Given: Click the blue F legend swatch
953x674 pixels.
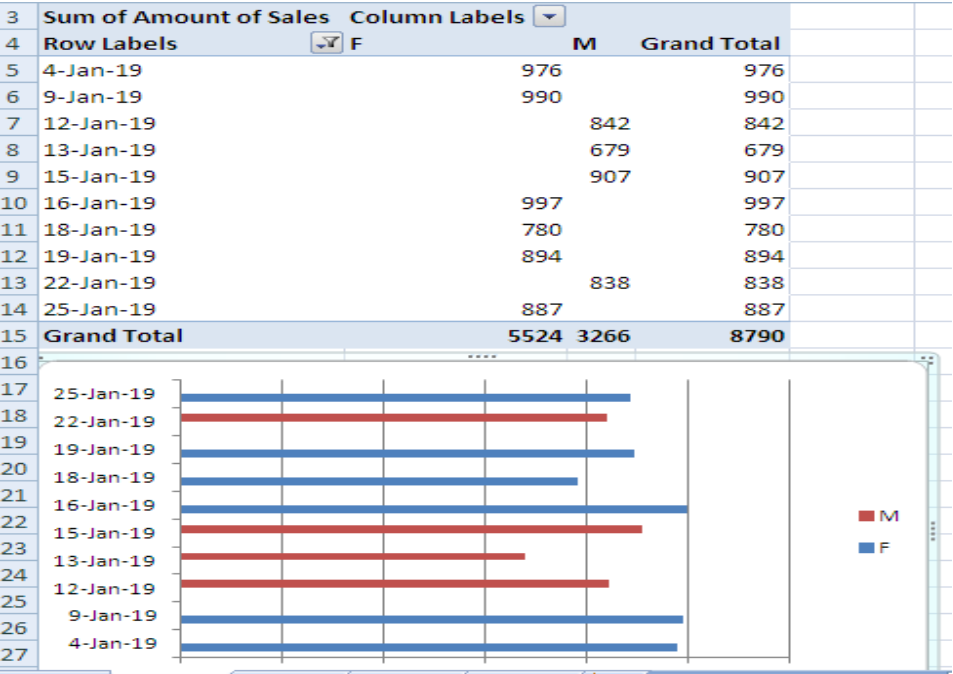Looking at the screenshot, I should 866,548.
